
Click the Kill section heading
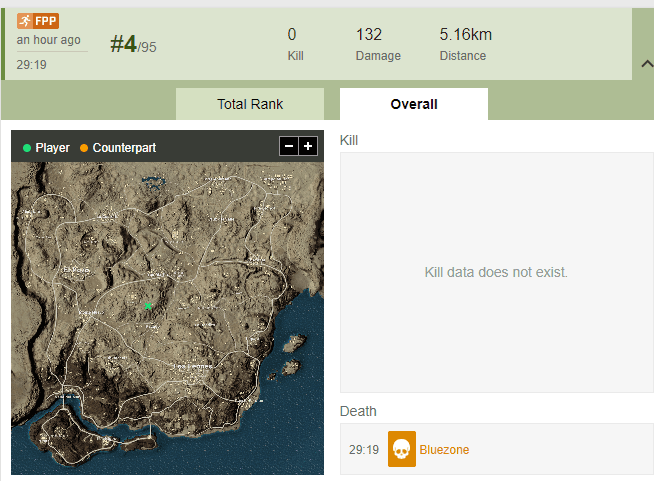click(x=349, y=140)
